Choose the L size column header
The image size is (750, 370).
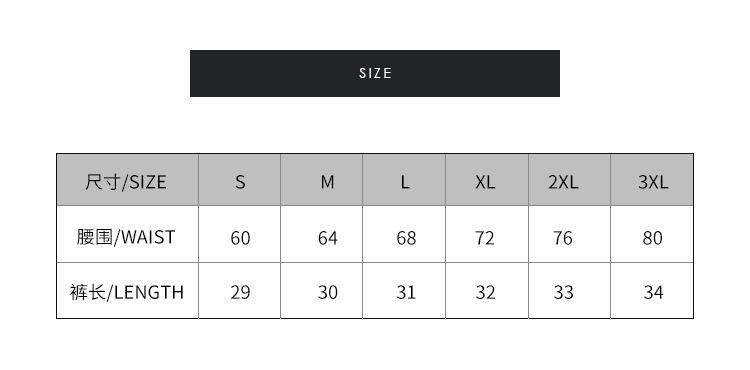click(404, 180)
